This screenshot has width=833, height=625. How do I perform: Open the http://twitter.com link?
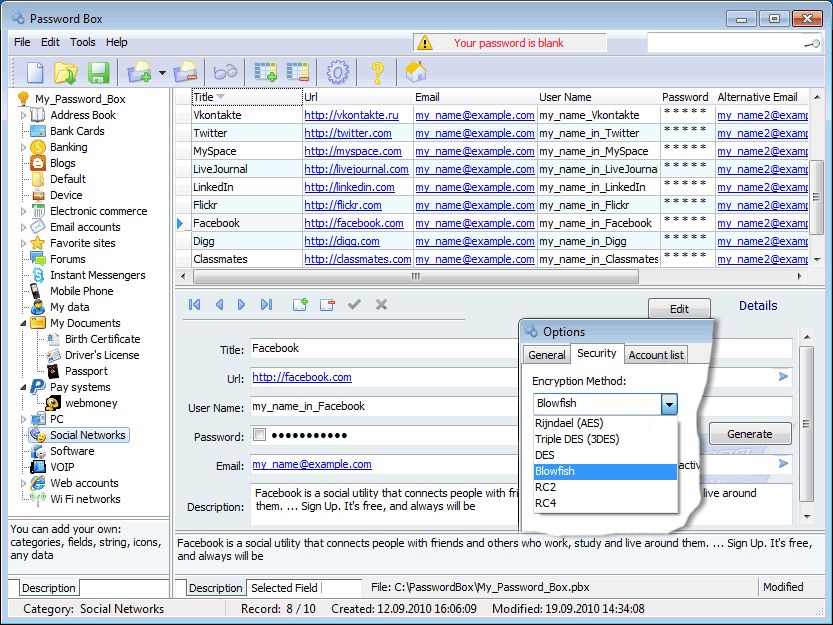coord(348,133)
